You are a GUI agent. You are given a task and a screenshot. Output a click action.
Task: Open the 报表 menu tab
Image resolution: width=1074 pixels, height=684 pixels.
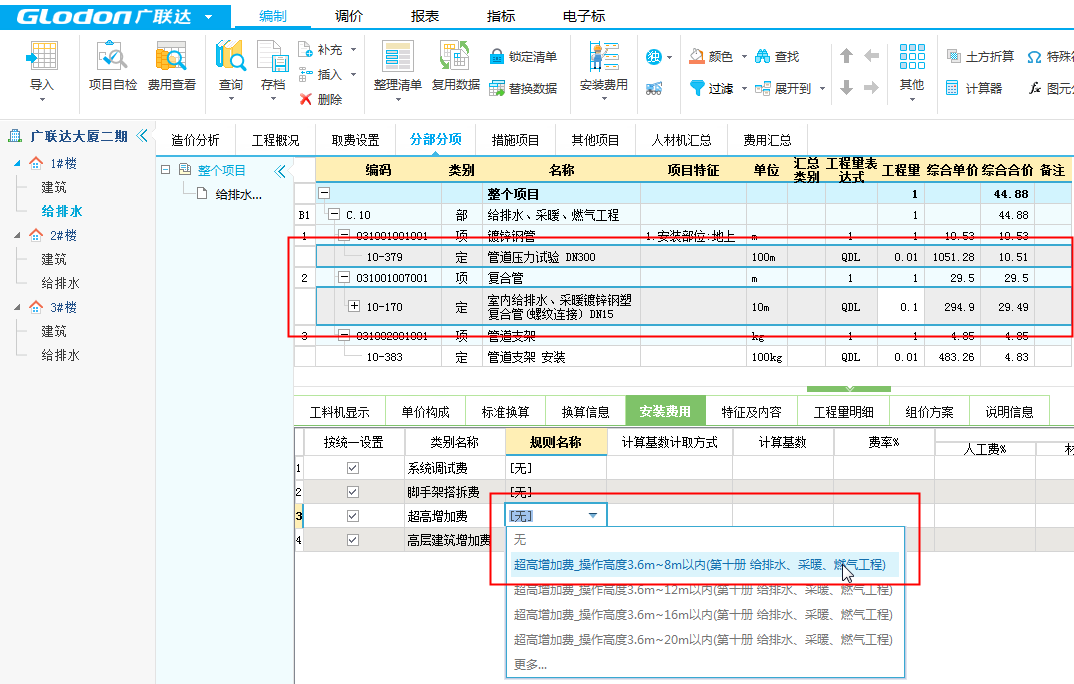coord(425,16)
